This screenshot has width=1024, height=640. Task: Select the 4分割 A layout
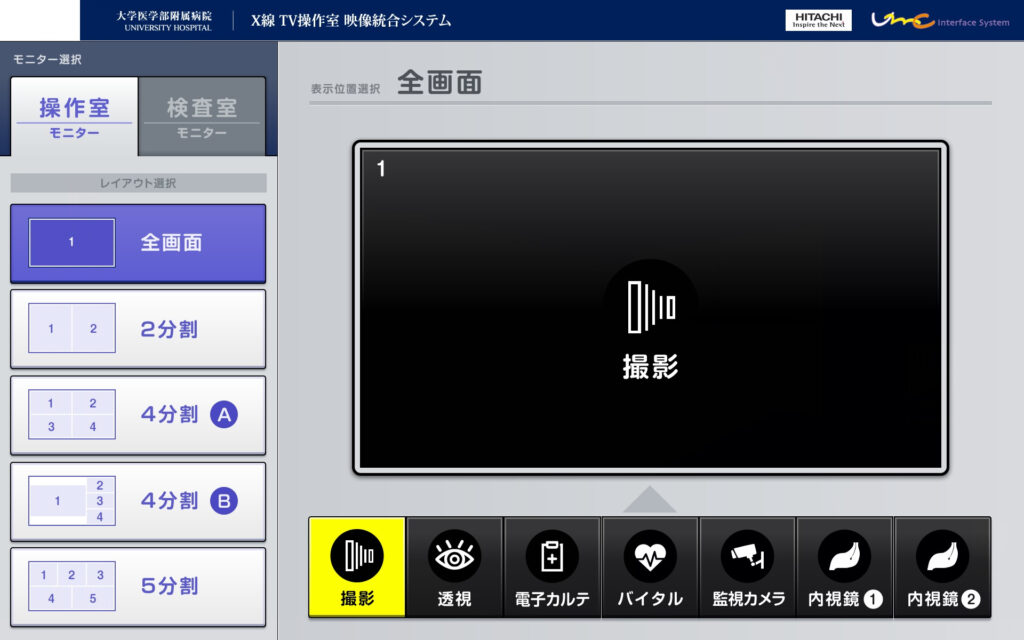pyautogui.click(x=138, y=415)
